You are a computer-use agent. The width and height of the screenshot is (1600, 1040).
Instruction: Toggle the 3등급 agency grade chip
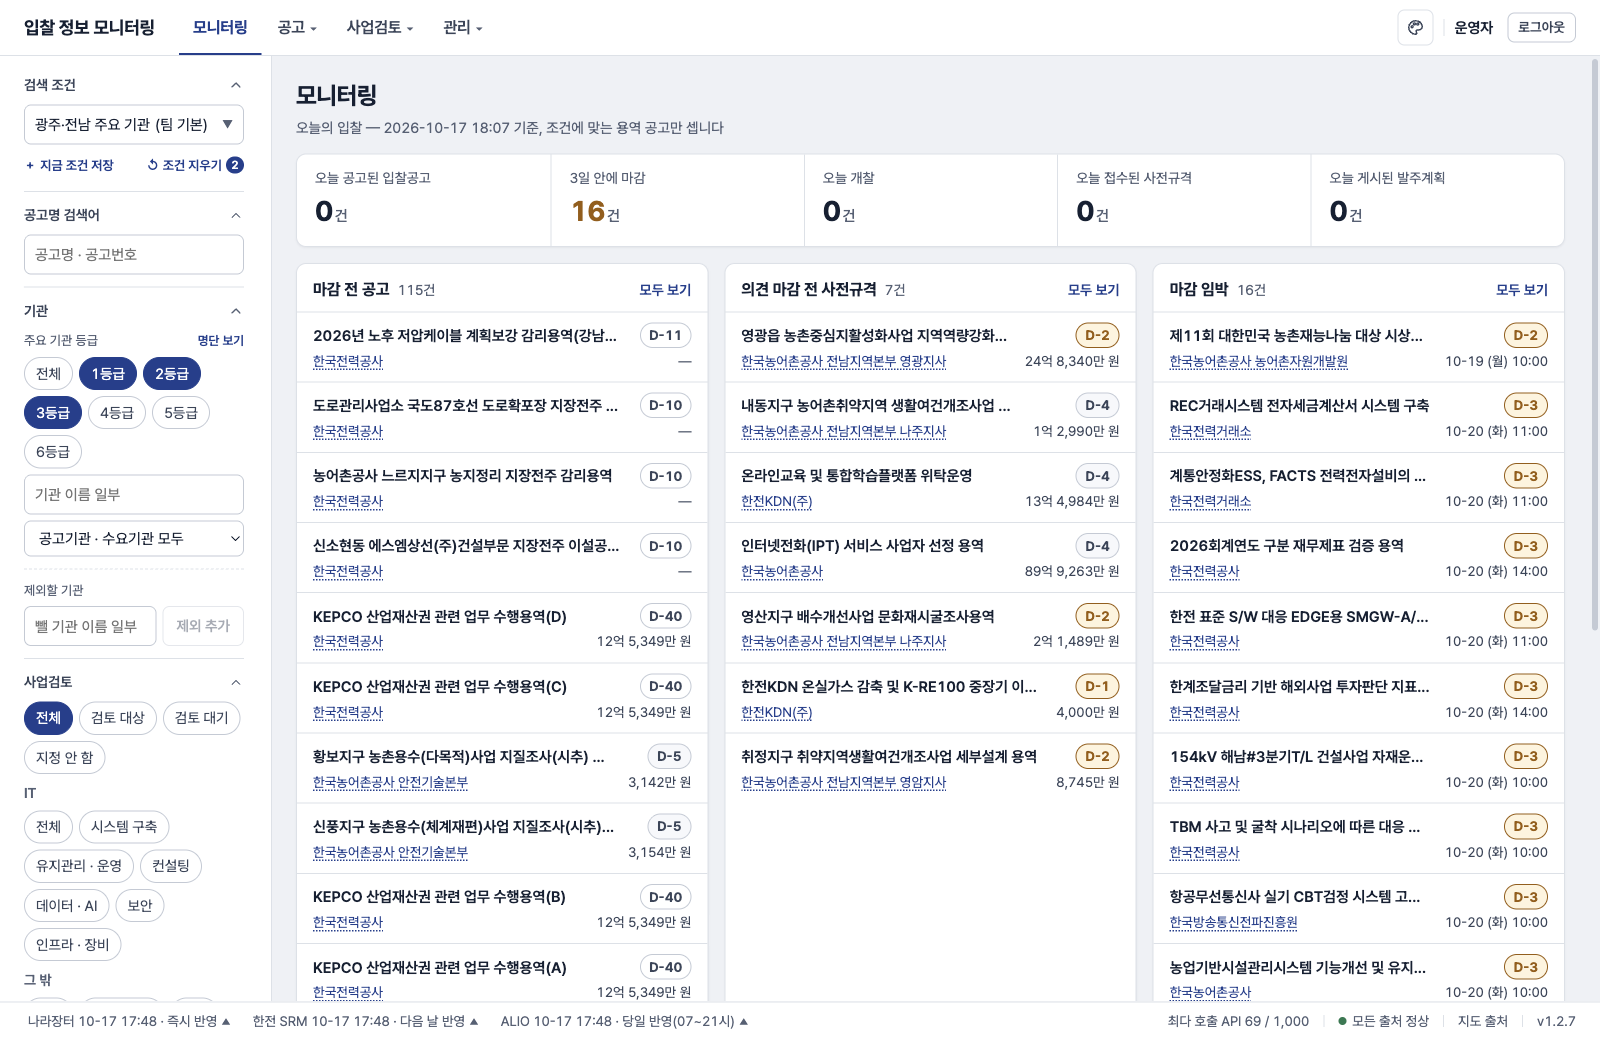pyautogui.click(x=53, y=413)
